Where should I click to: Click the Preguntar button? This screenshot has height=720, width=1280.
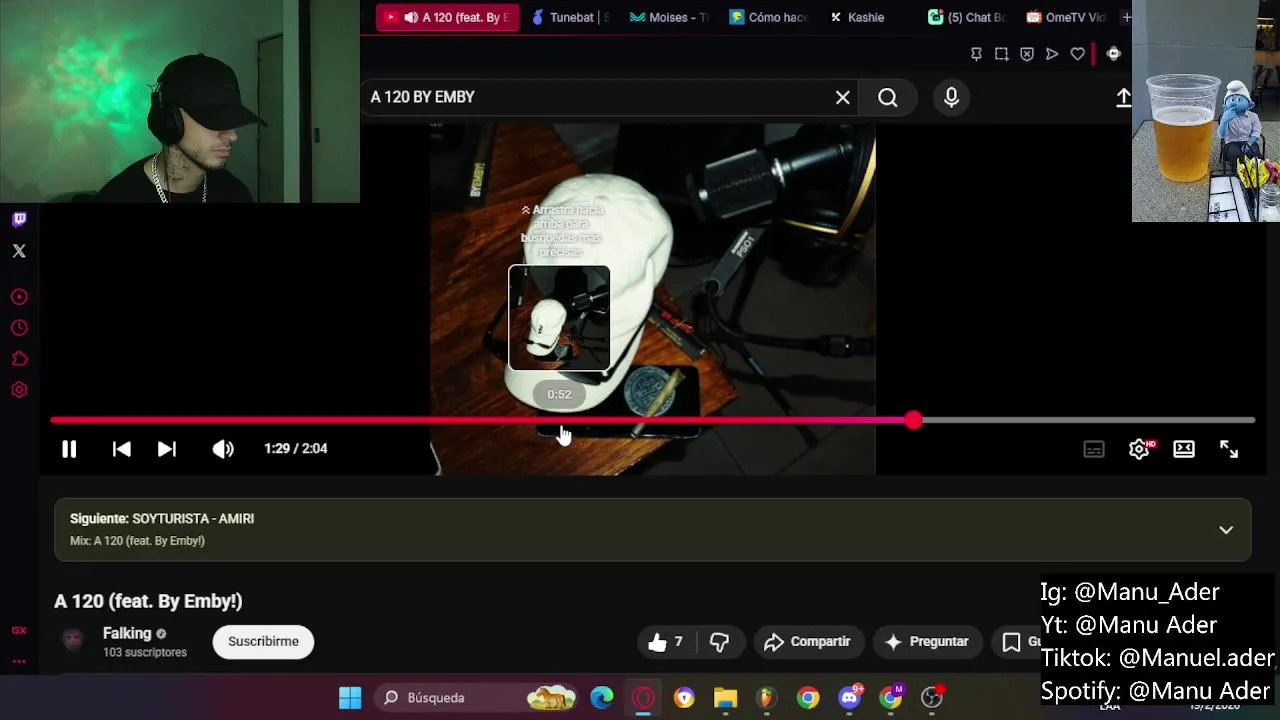coord(927,642)
